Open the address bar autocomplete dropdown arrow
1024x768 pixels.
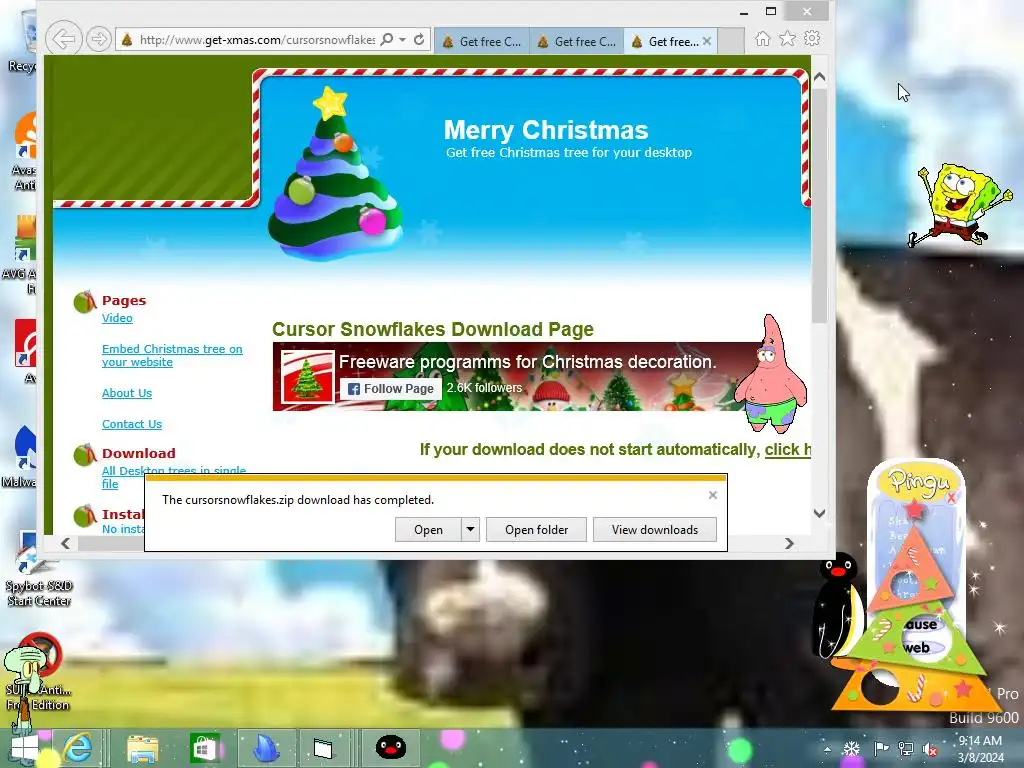403,39
